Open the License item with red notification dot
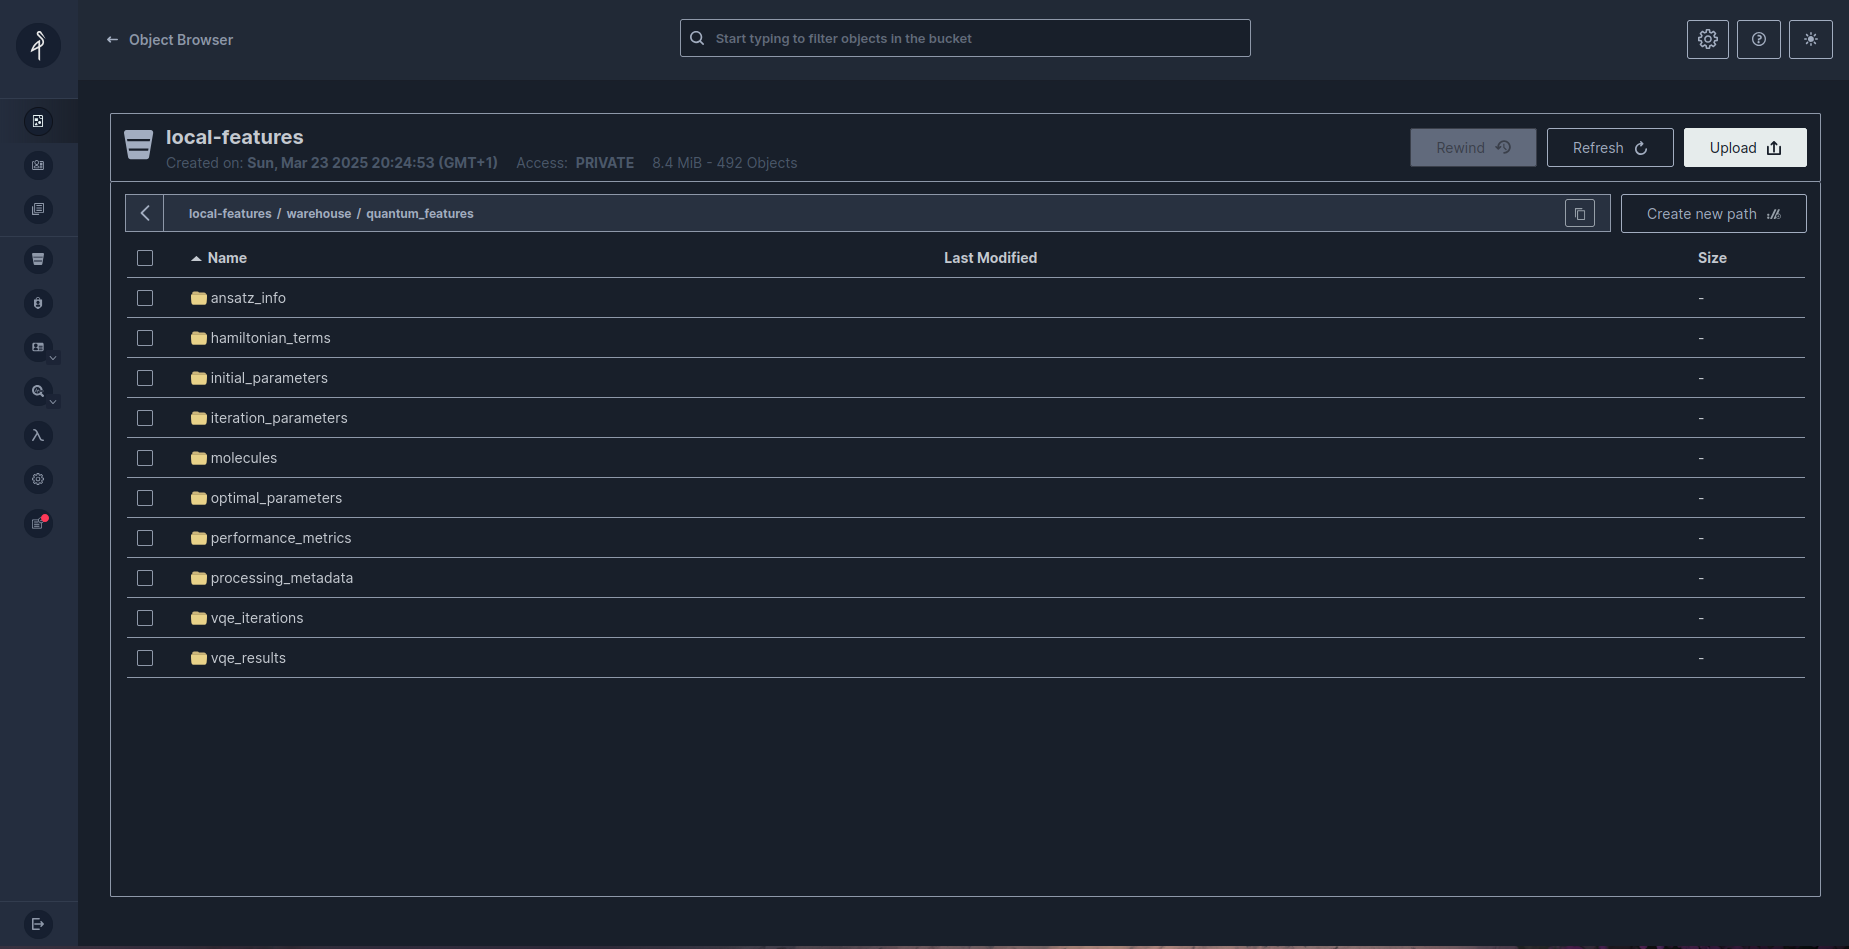This screenshot has height=949, width=1849. (x=38, y=523)
